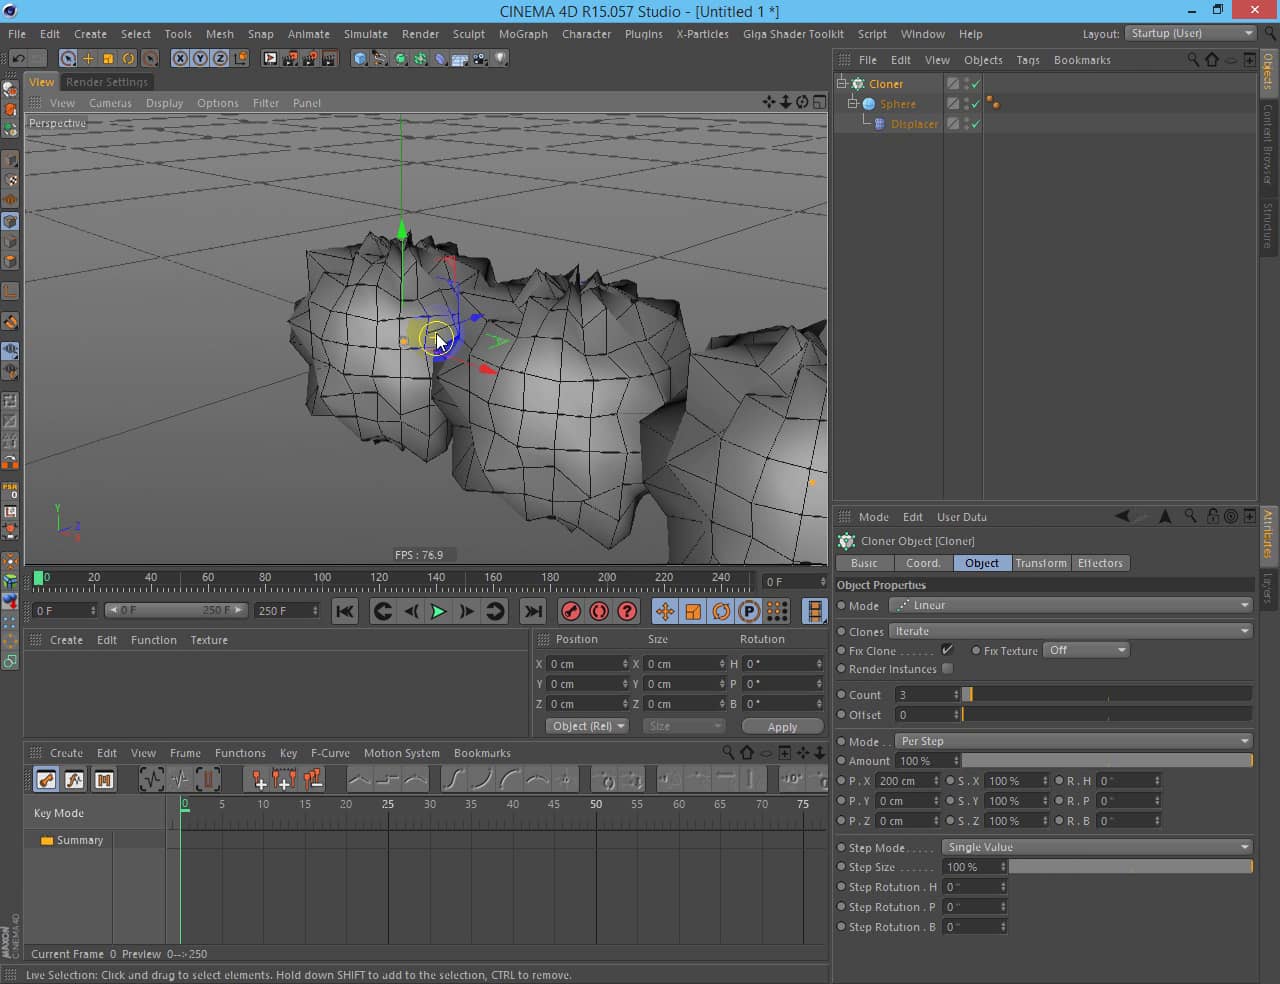Click the Count slider in Object Properties
1280x984 pixels.
[x=1106, y=694]
